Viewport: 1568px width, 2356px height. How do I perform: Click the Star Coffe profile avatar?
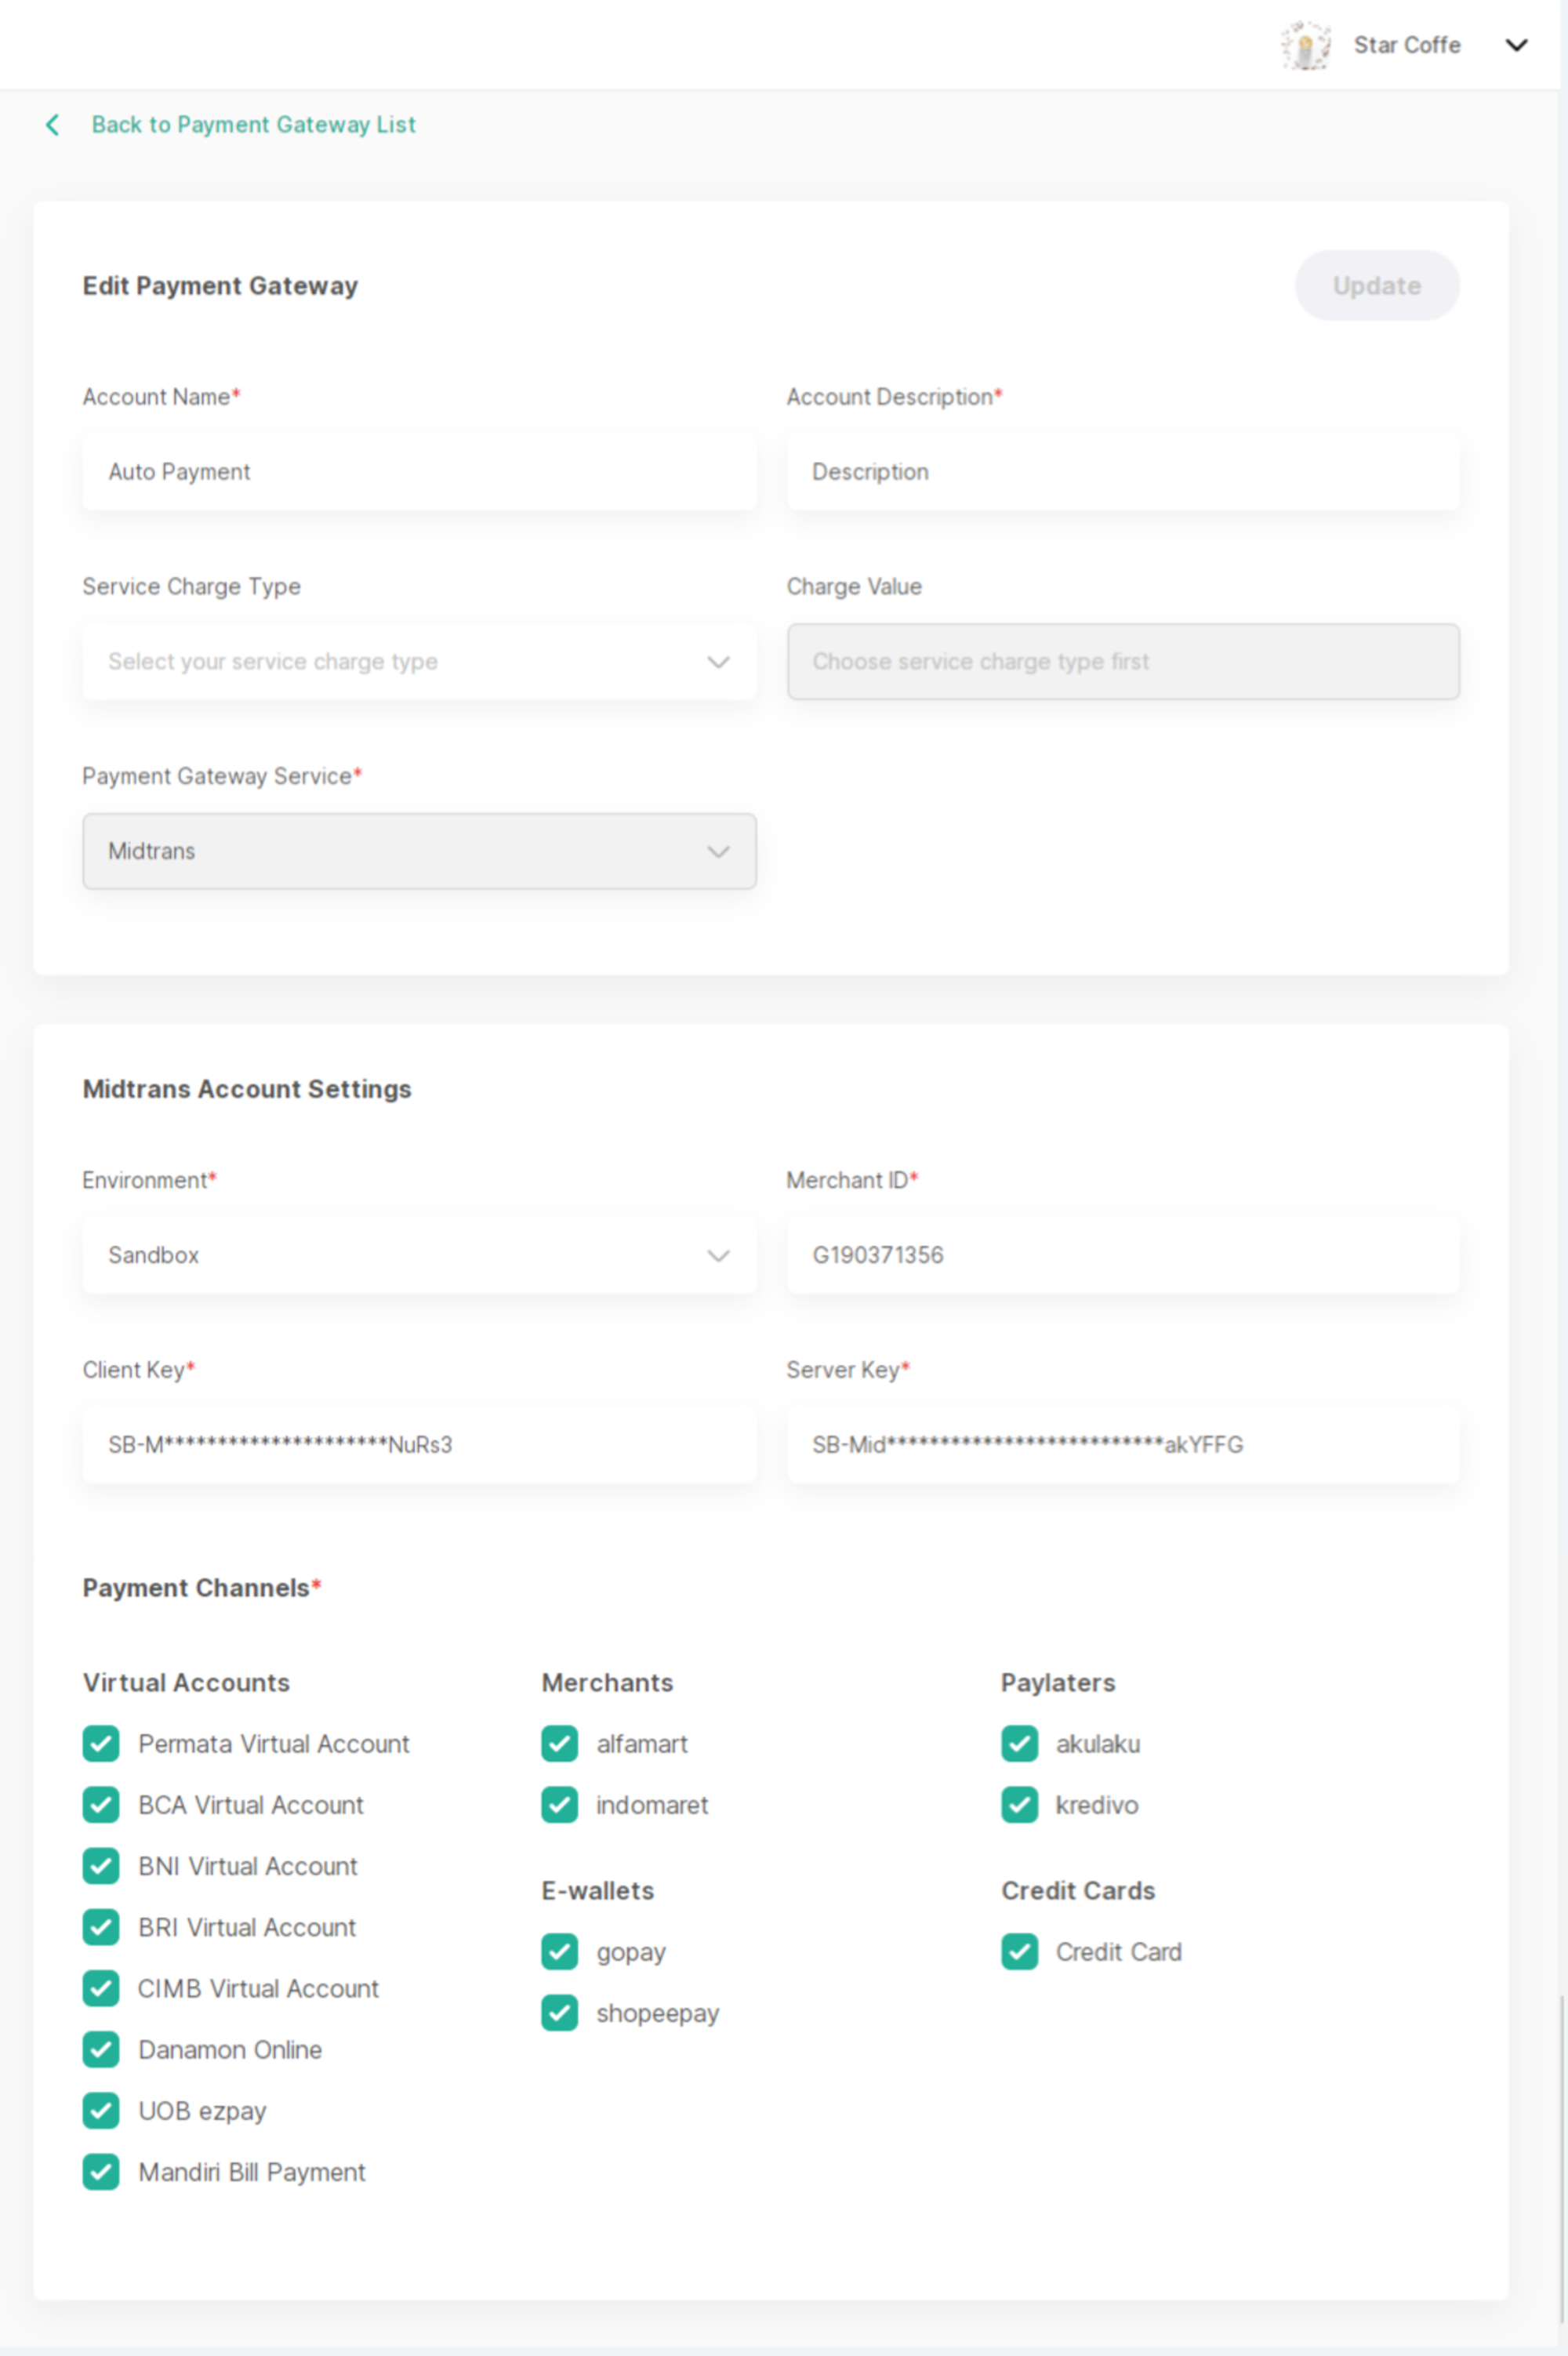1305,45
